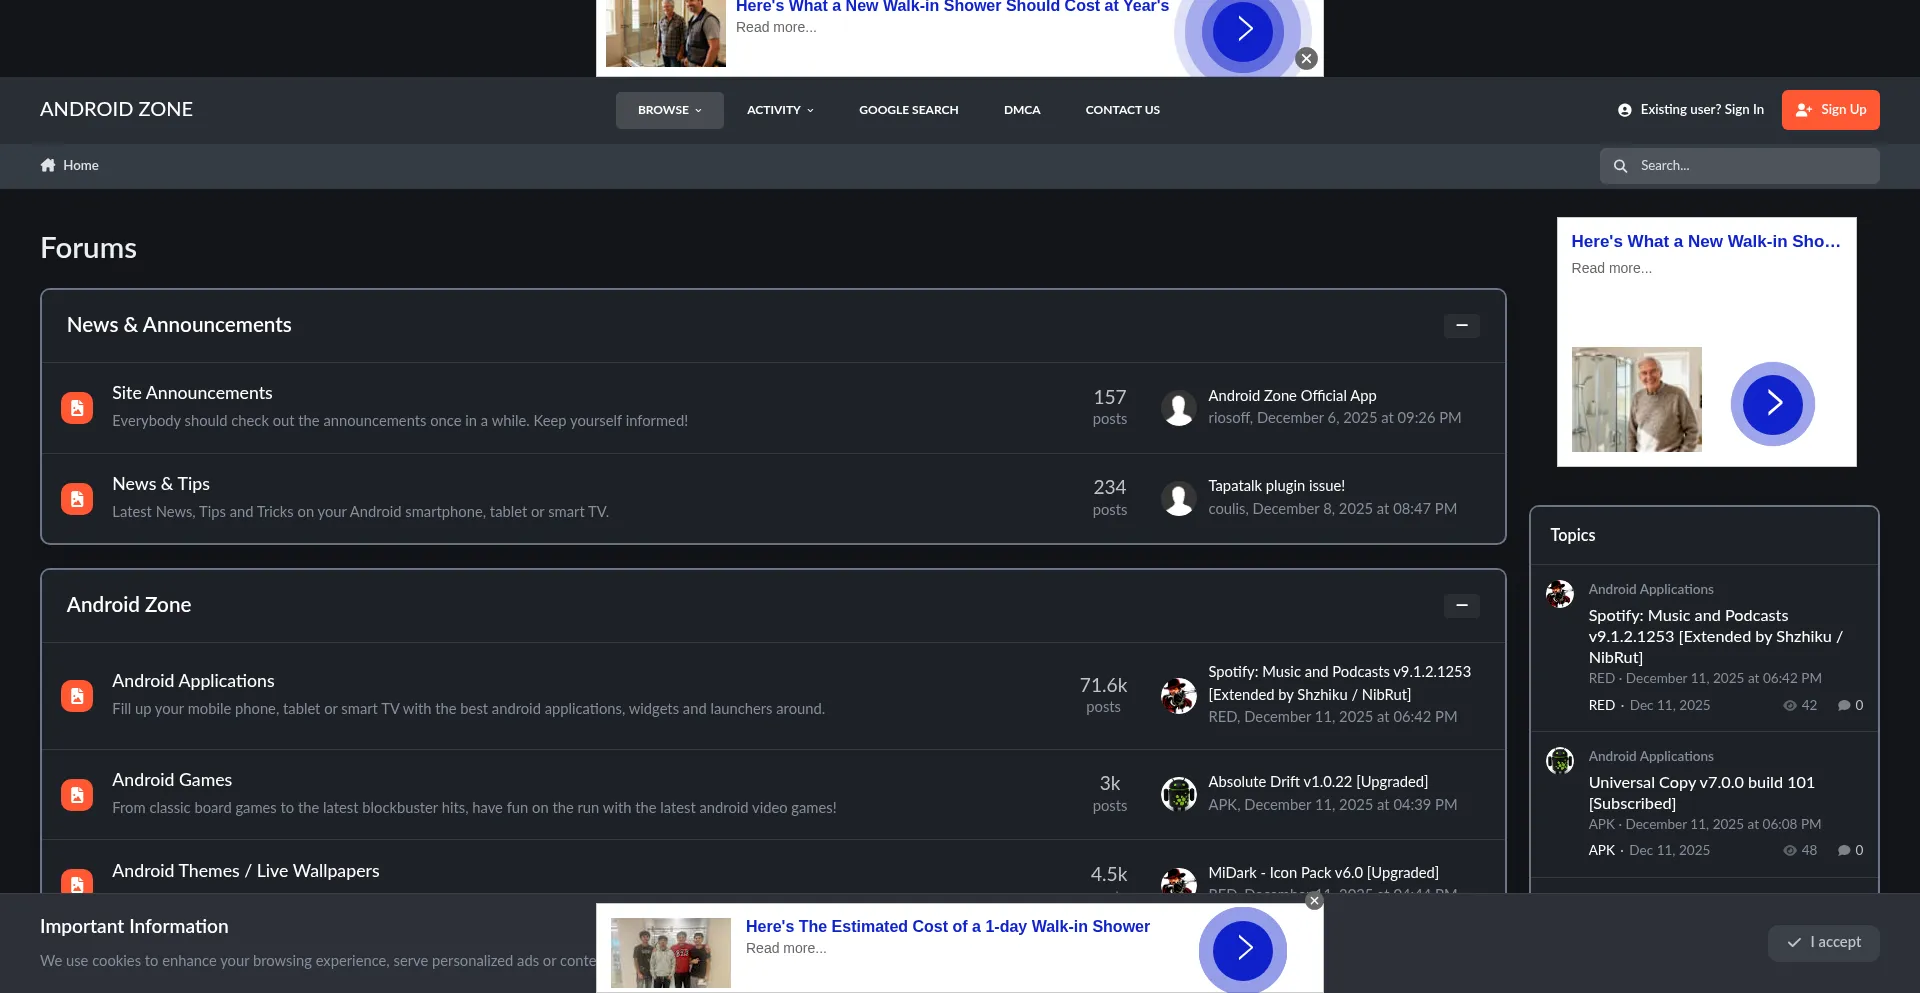Close the bottom banner advertisement

1314,901
